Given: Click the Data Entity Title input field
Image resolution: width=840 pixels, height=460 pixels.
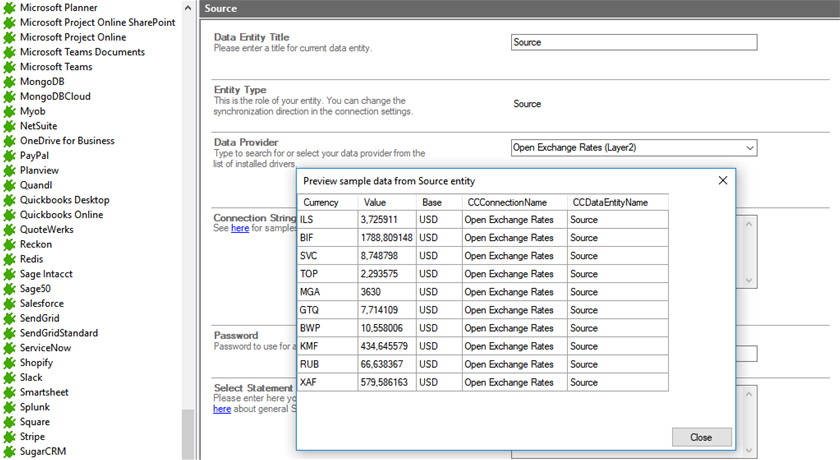Looking at the screenshot, I should 633,43.
